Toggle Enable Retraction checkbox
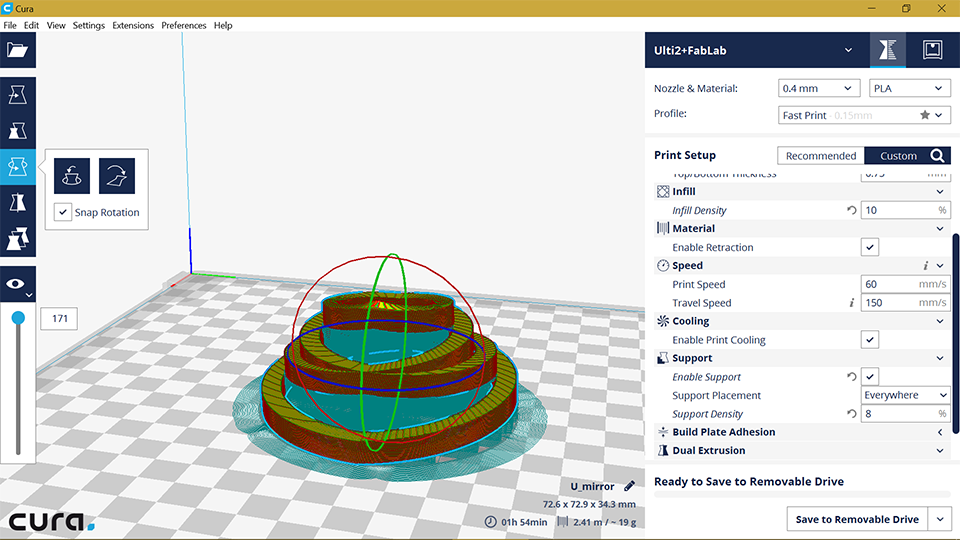The image size is (960, 540). pyautogui.click(x=869, y=247)
